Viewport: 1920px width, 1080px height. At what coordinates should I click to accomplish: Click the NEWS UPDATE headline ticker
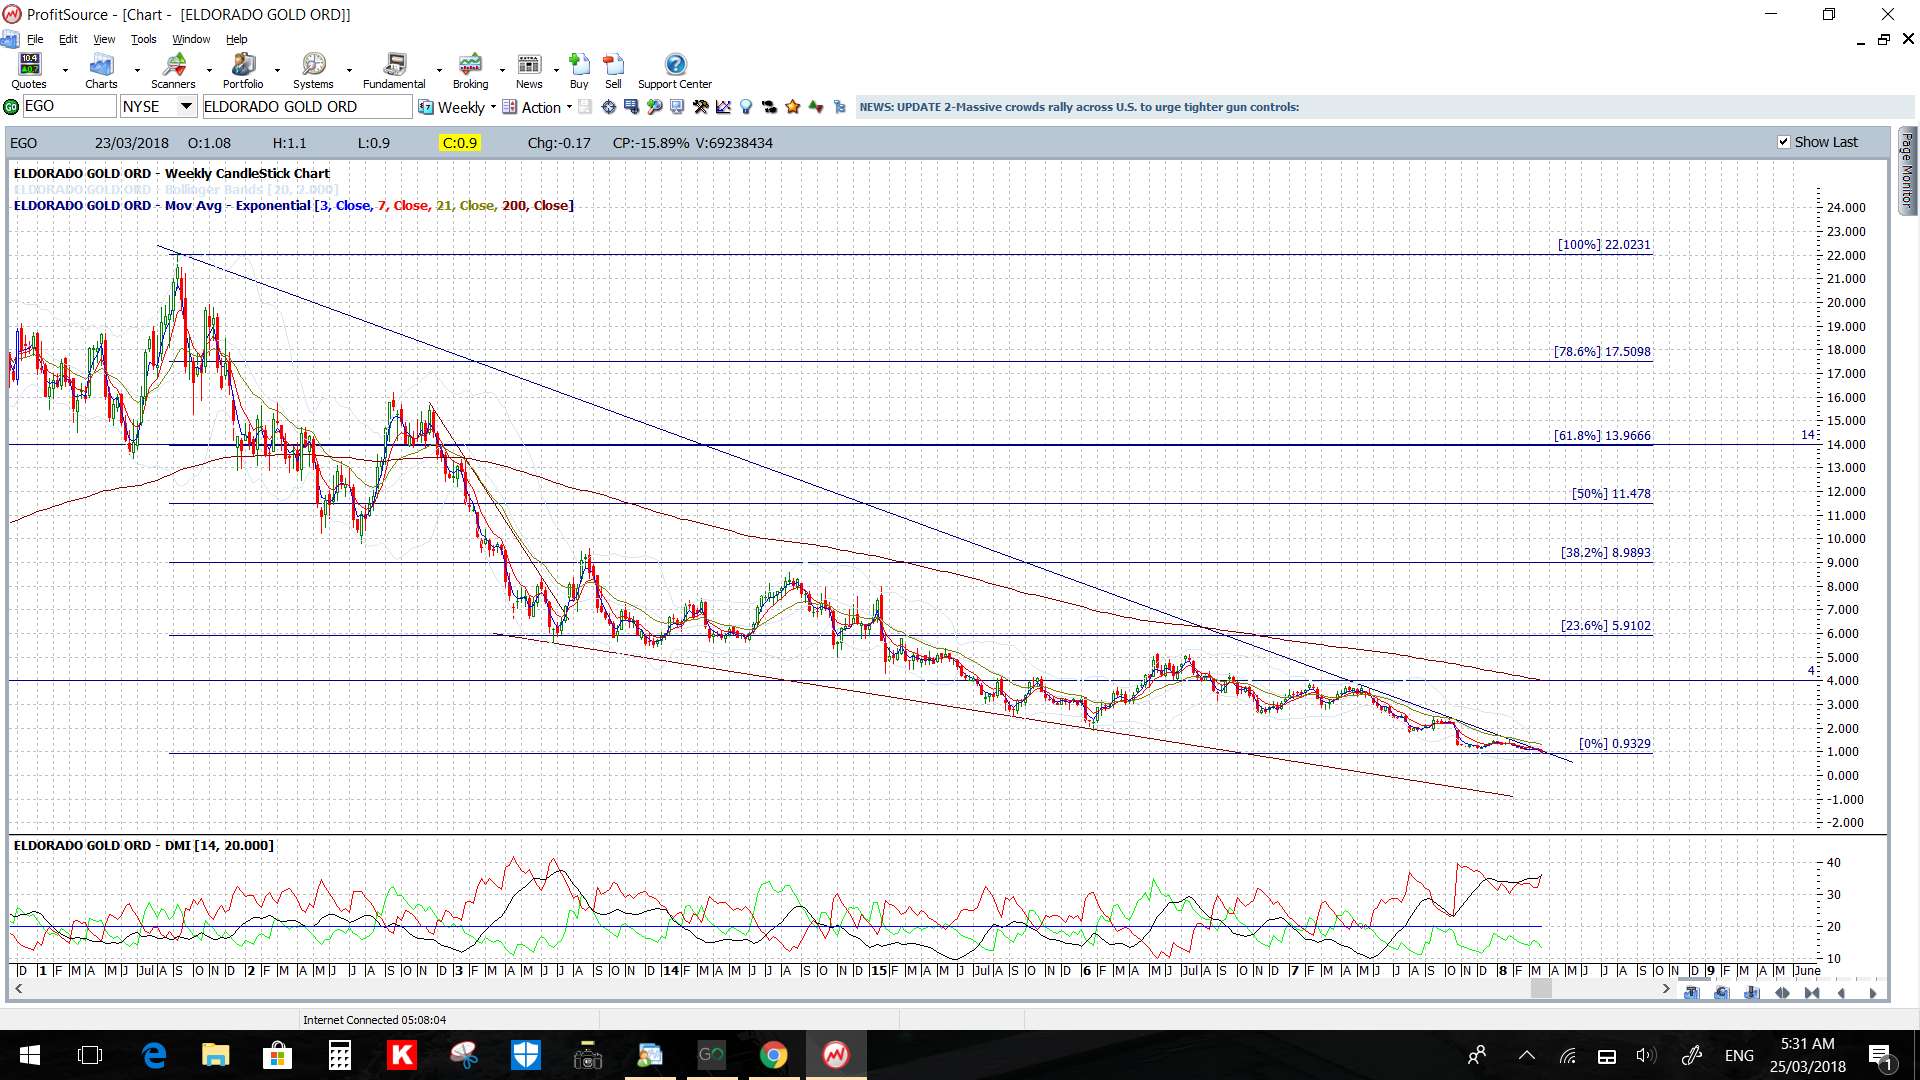(x=1079, y=107)
